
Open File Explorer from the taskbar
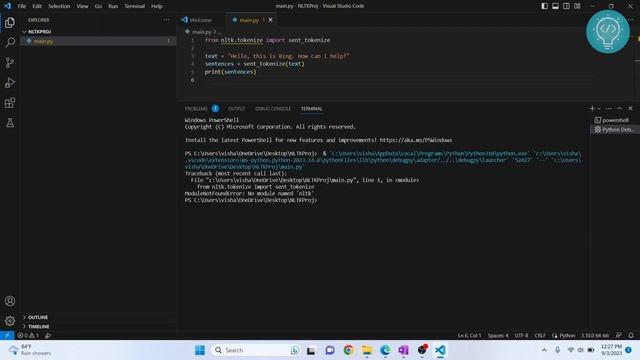point(367,350)
